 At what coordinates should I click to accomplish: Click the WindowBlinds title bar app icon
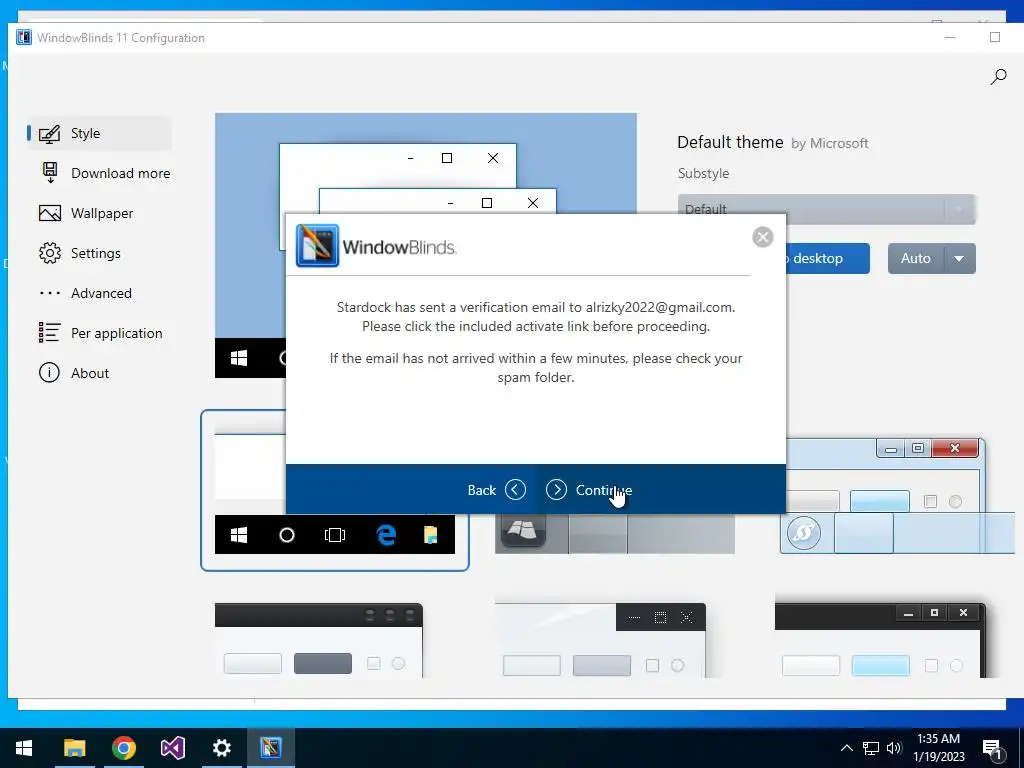[24, 37]
